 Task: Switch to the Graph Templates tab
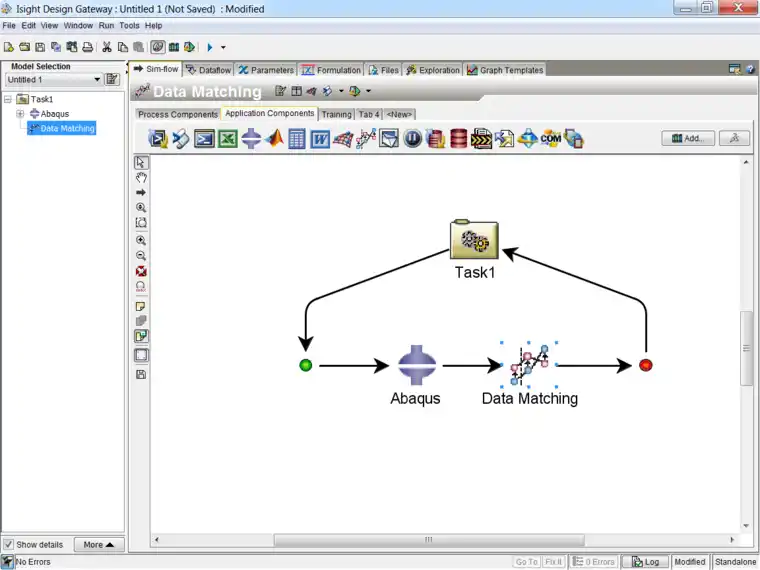click(x=505, y=70)
